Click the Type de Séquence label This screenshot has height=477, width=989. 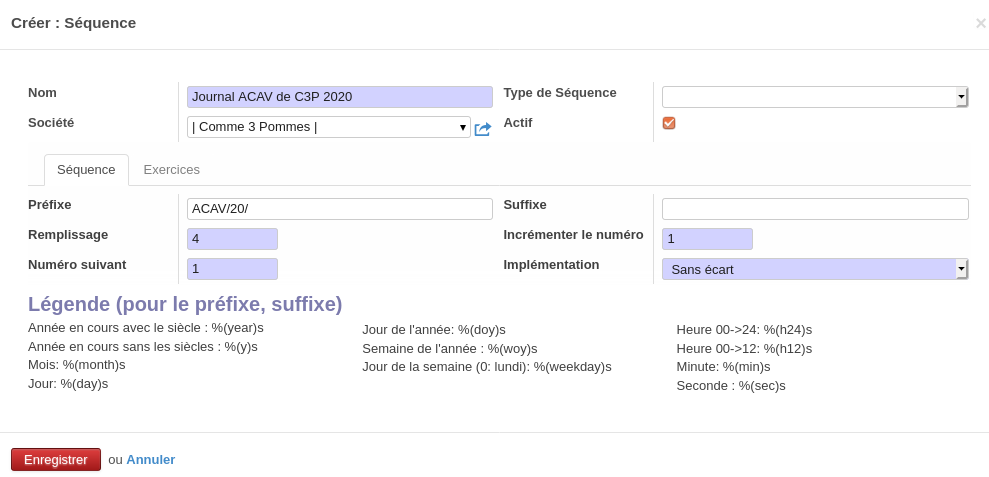pos(559,93)
